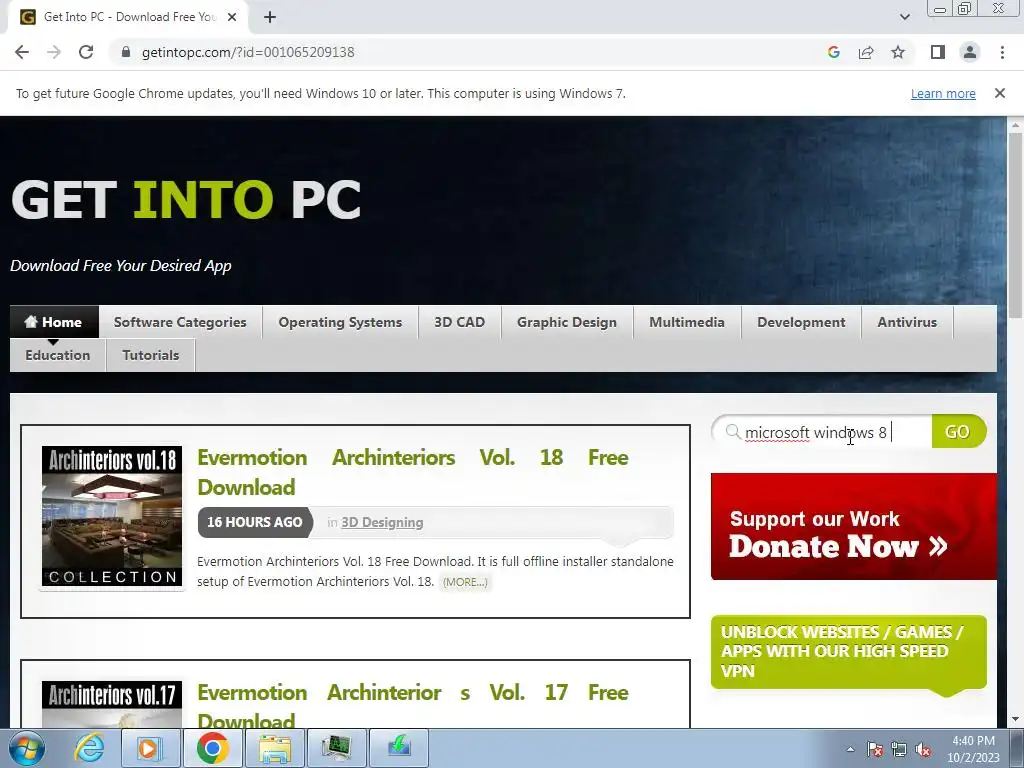
Task: Click the padlock site info icon
Action: coord(126,52)
